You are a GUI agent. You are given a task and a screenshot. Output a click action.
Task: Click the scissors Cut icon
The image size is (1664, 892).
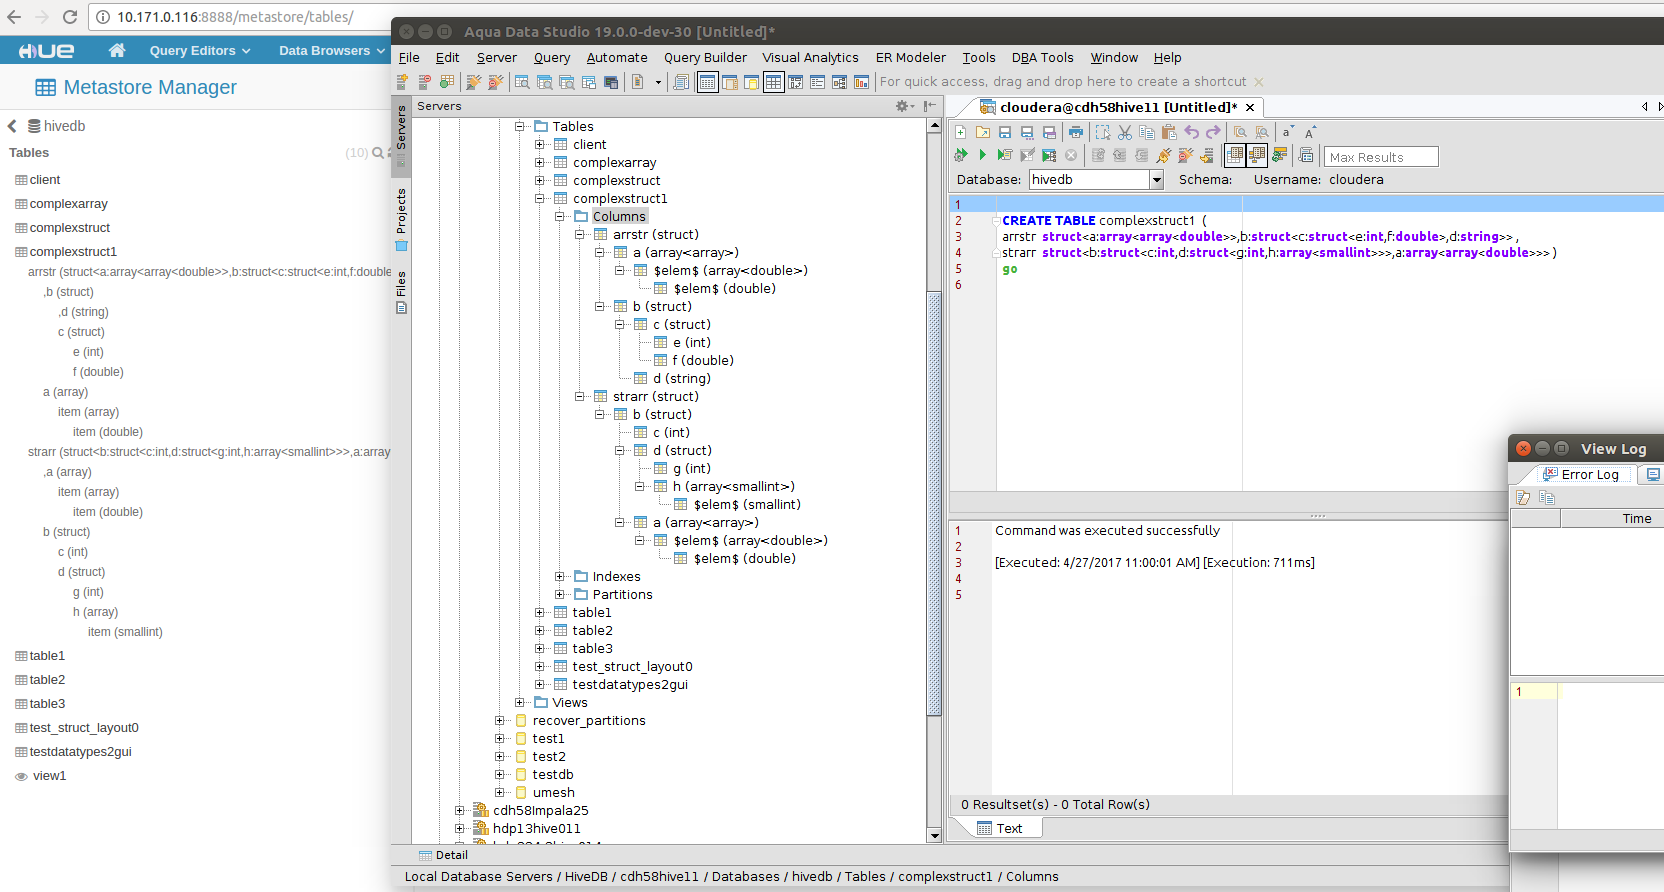click(x=1125, y=132)
